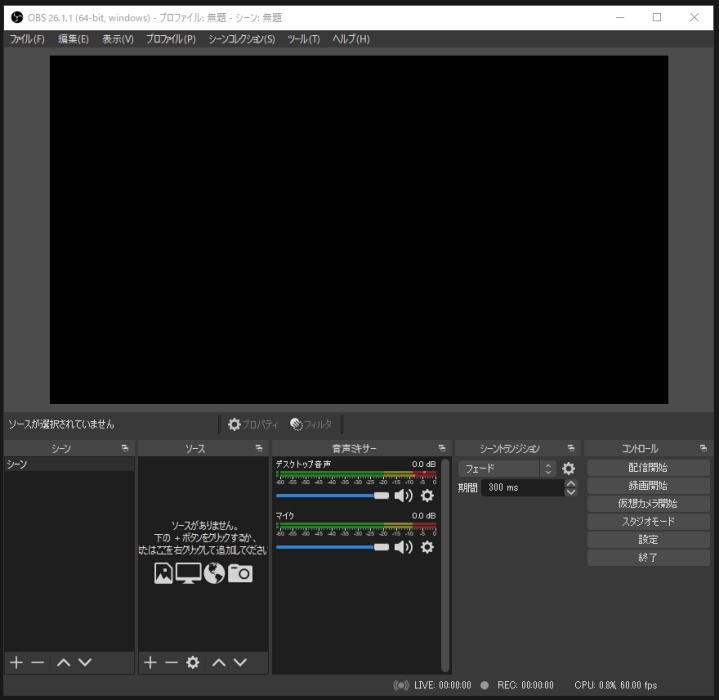Adjust マイク volume slider
Screen dimensions: 719x700
pyautogui.click(x=332, y=547)
